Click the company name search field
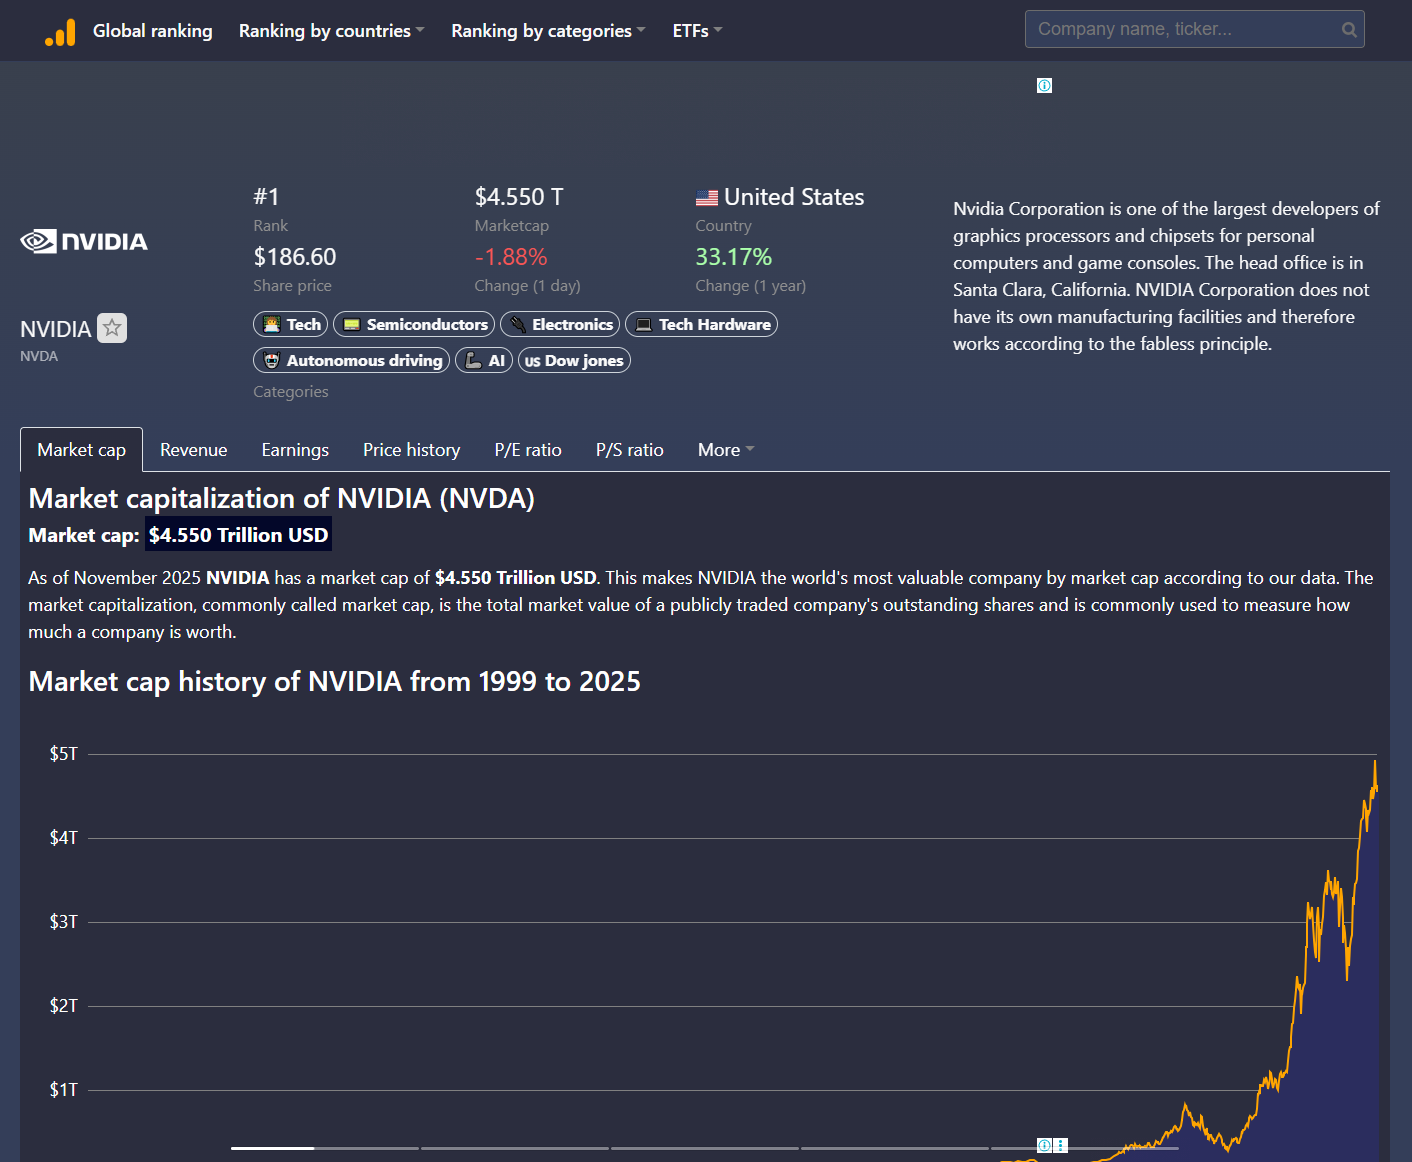 click(1180, 30)
